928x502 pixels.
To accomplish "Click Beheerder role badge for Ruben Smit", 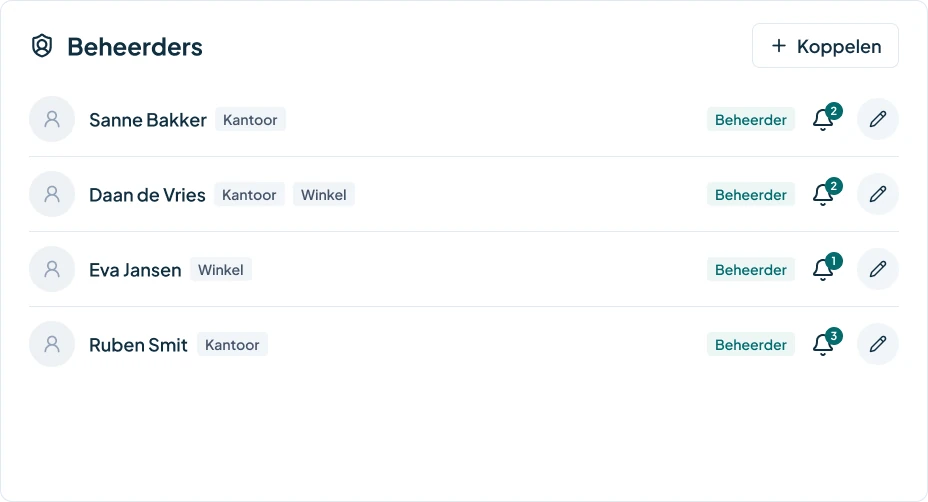I will click(750, 345).
